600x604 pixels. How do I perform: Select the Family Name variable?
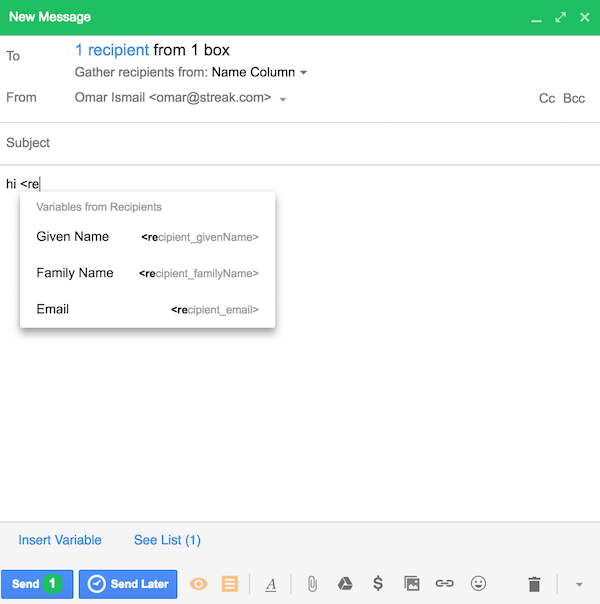point(147,273)
